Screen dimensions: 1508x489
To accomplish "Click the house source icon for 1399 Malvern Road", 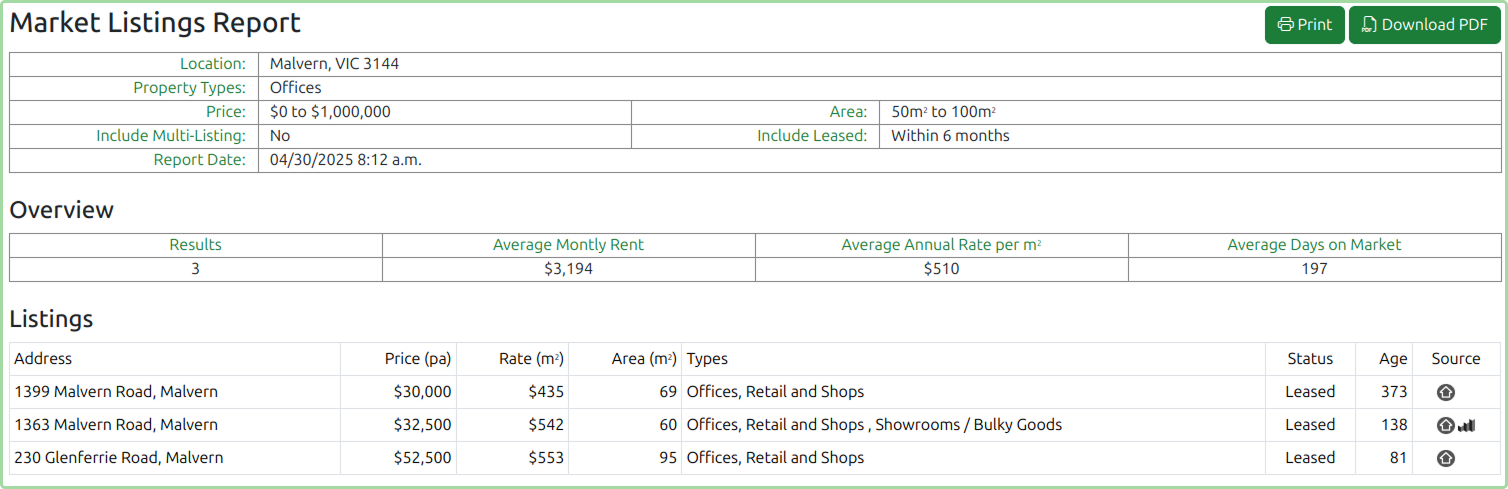I will point(1445,392).
